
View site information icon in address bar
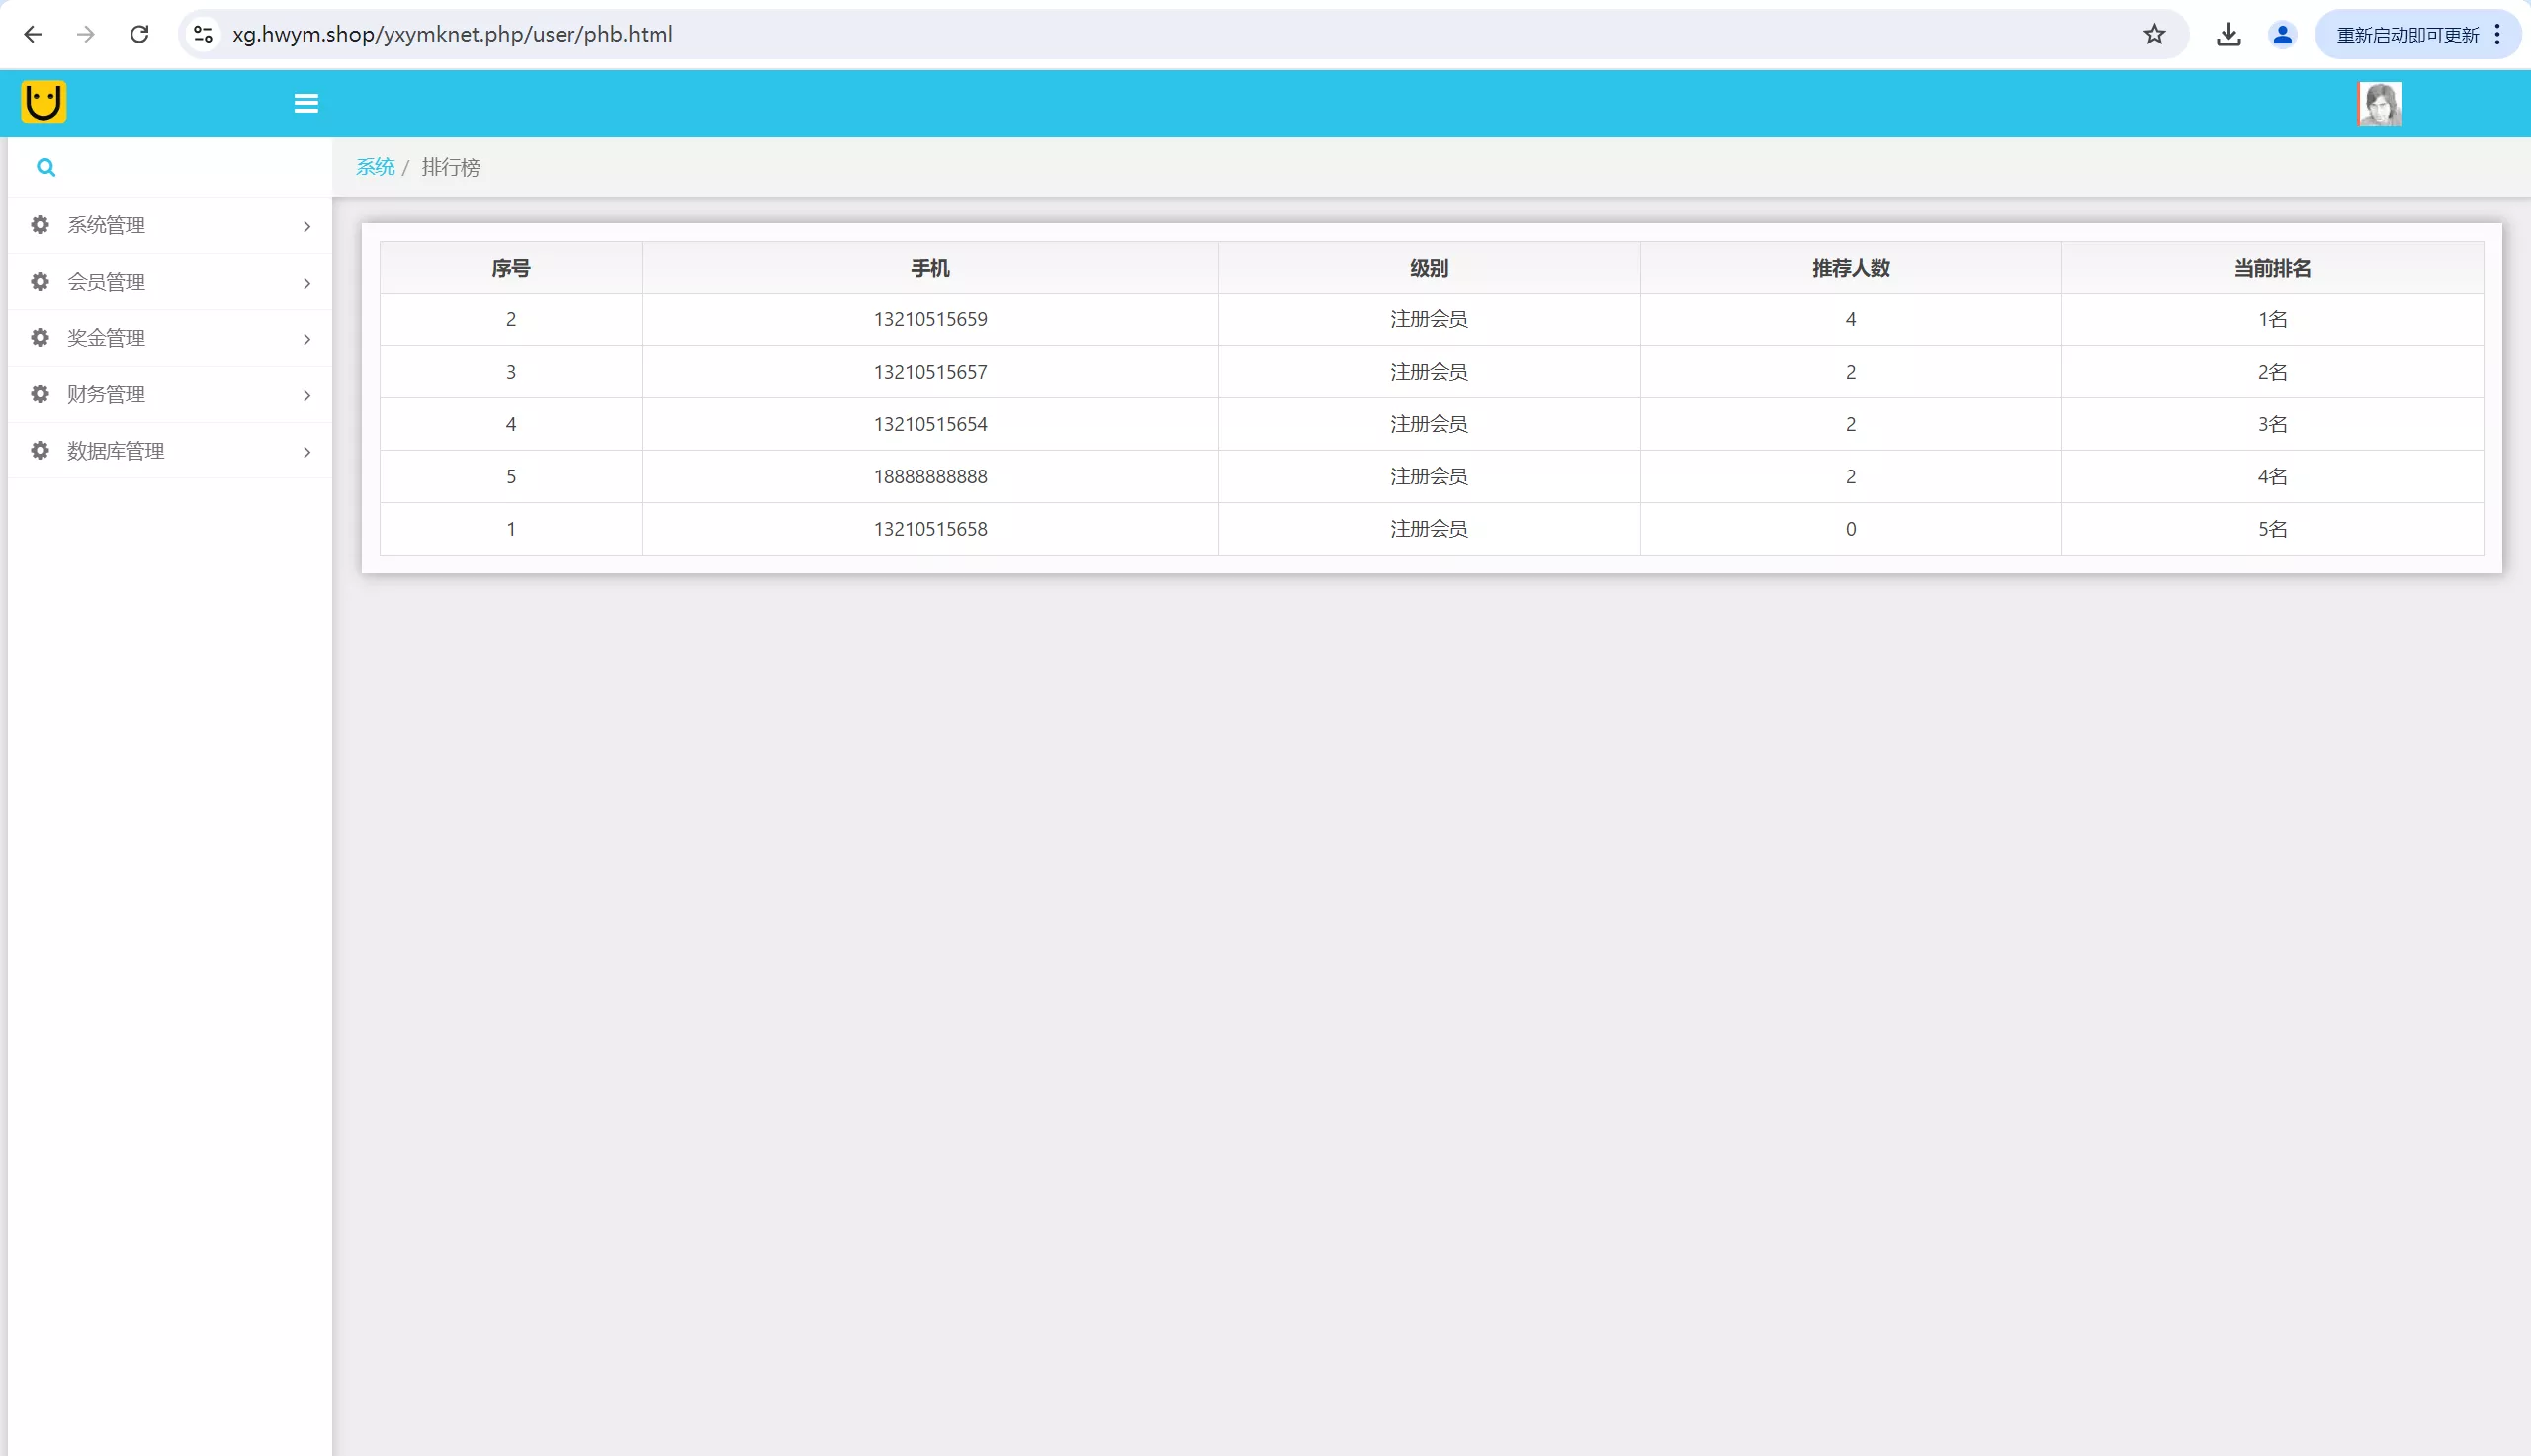click(203, 35)
